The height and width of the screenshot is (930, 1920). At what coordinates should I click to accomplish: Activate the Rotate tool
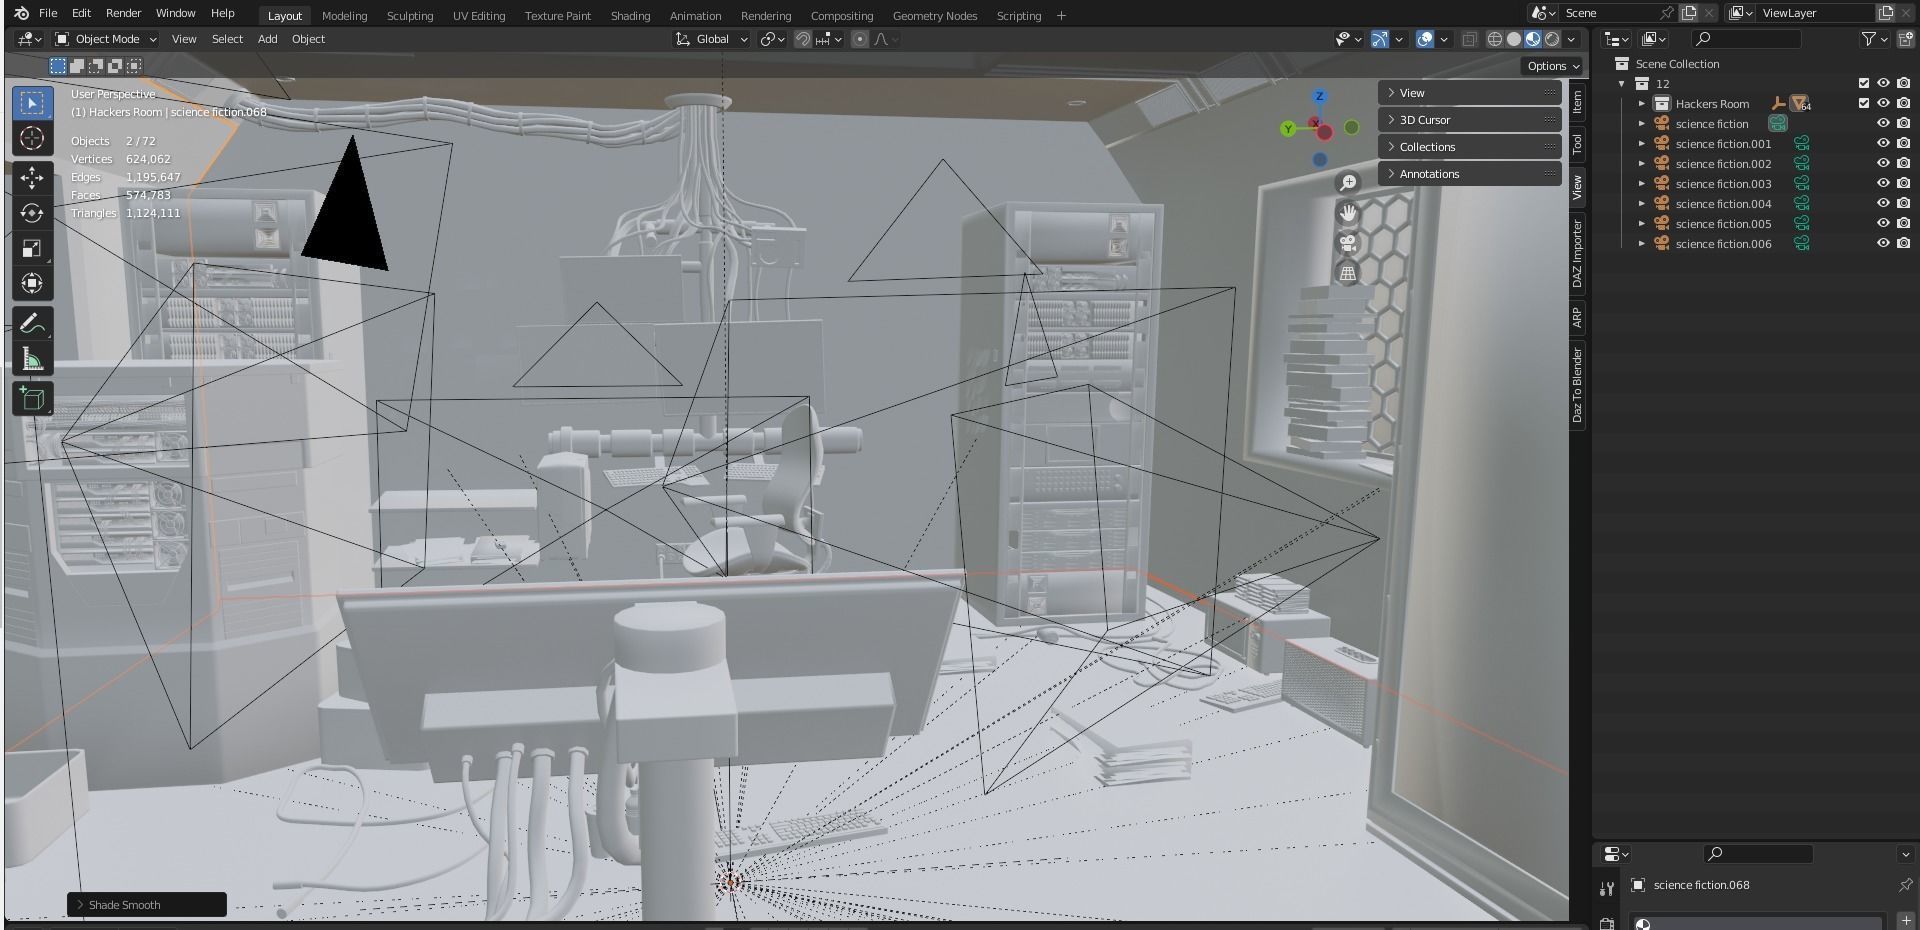[x=32, y=213]
